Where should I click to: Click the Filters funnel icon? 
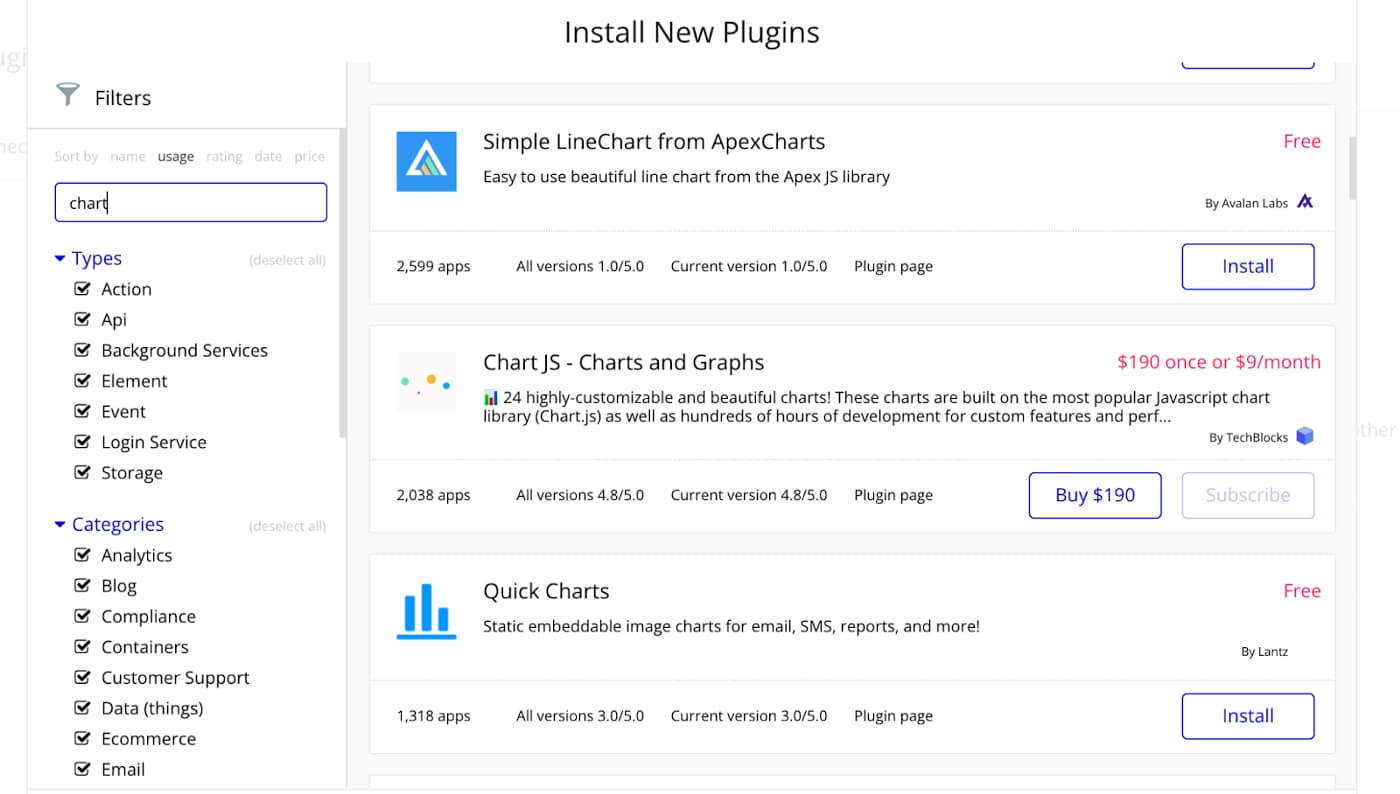(x=67, y=95)
